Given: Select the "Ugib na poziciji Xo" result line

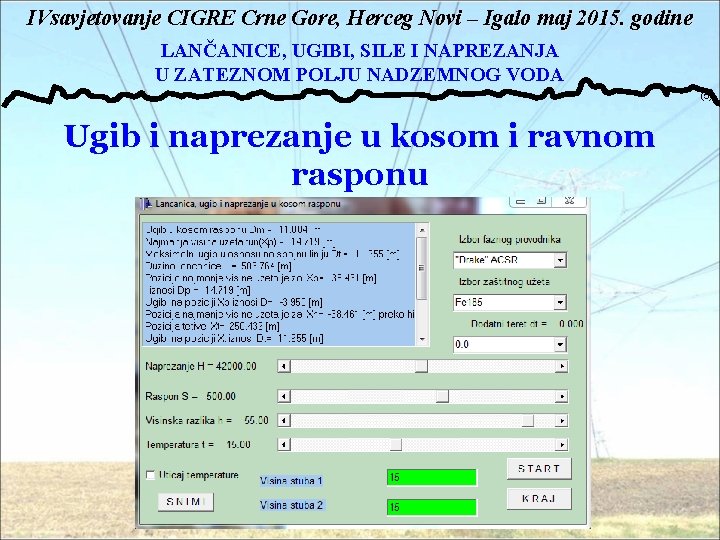Looking at the screenshot, I should [234, 302].
